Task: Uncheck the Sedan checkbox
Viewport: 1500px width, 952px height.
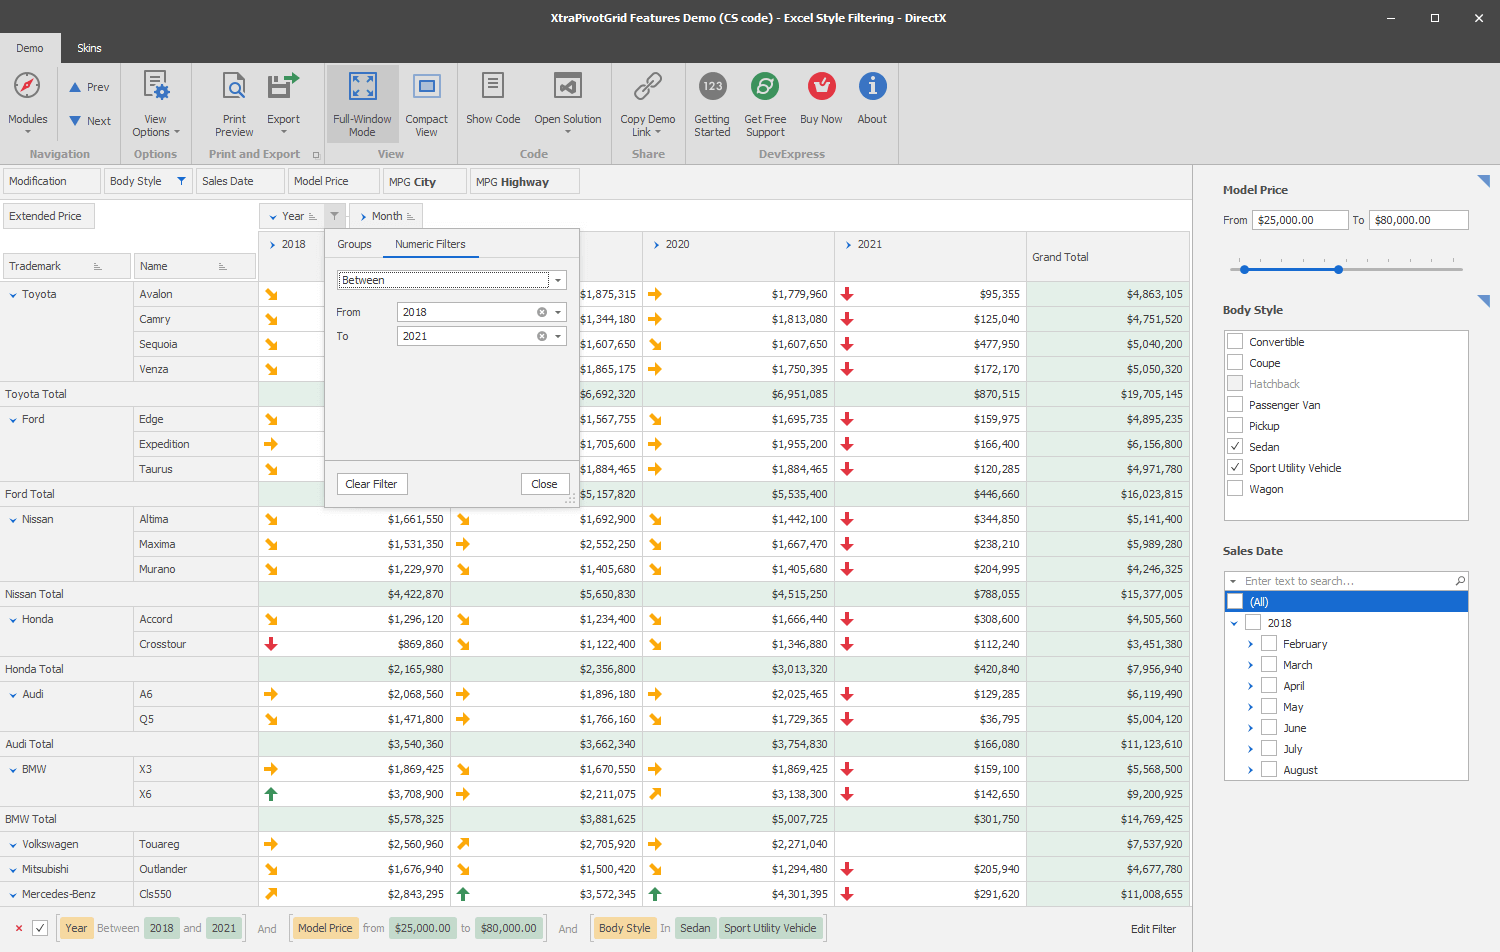Action: click(1236, 447)
